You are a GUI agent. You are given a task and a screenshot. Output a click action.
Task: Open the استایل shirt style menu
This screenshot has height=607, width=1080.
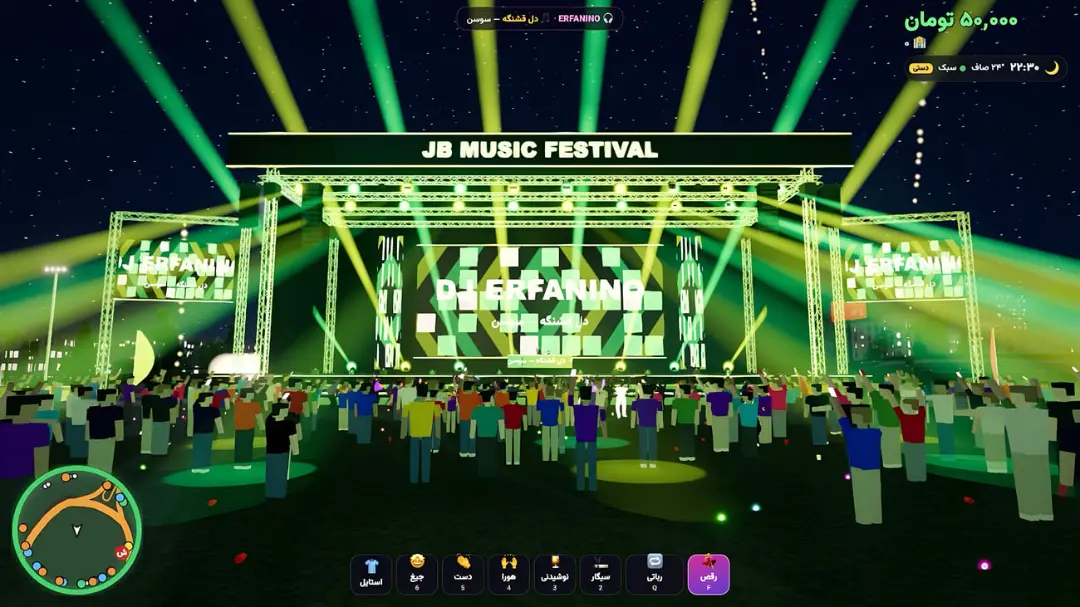371,574
